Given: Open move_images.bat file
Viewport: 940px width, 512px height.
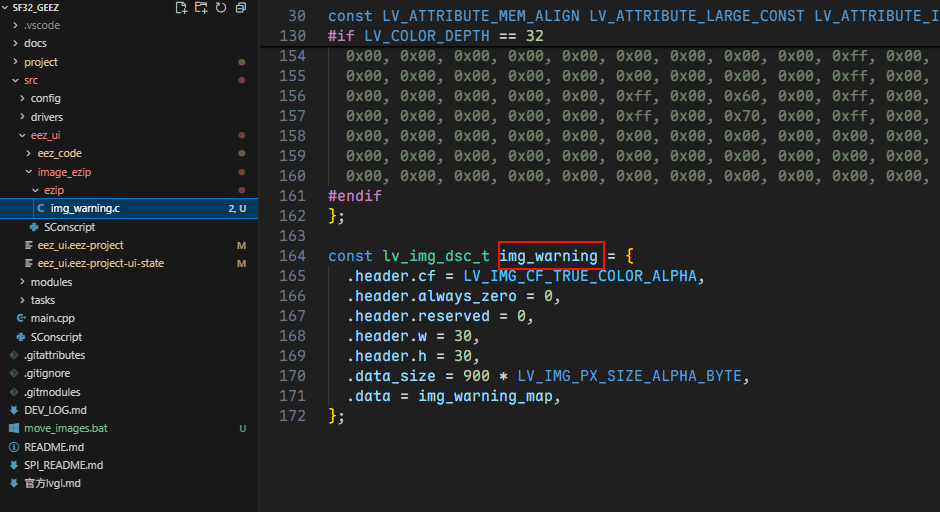Looking at the screenshot, I should point(65,428).
